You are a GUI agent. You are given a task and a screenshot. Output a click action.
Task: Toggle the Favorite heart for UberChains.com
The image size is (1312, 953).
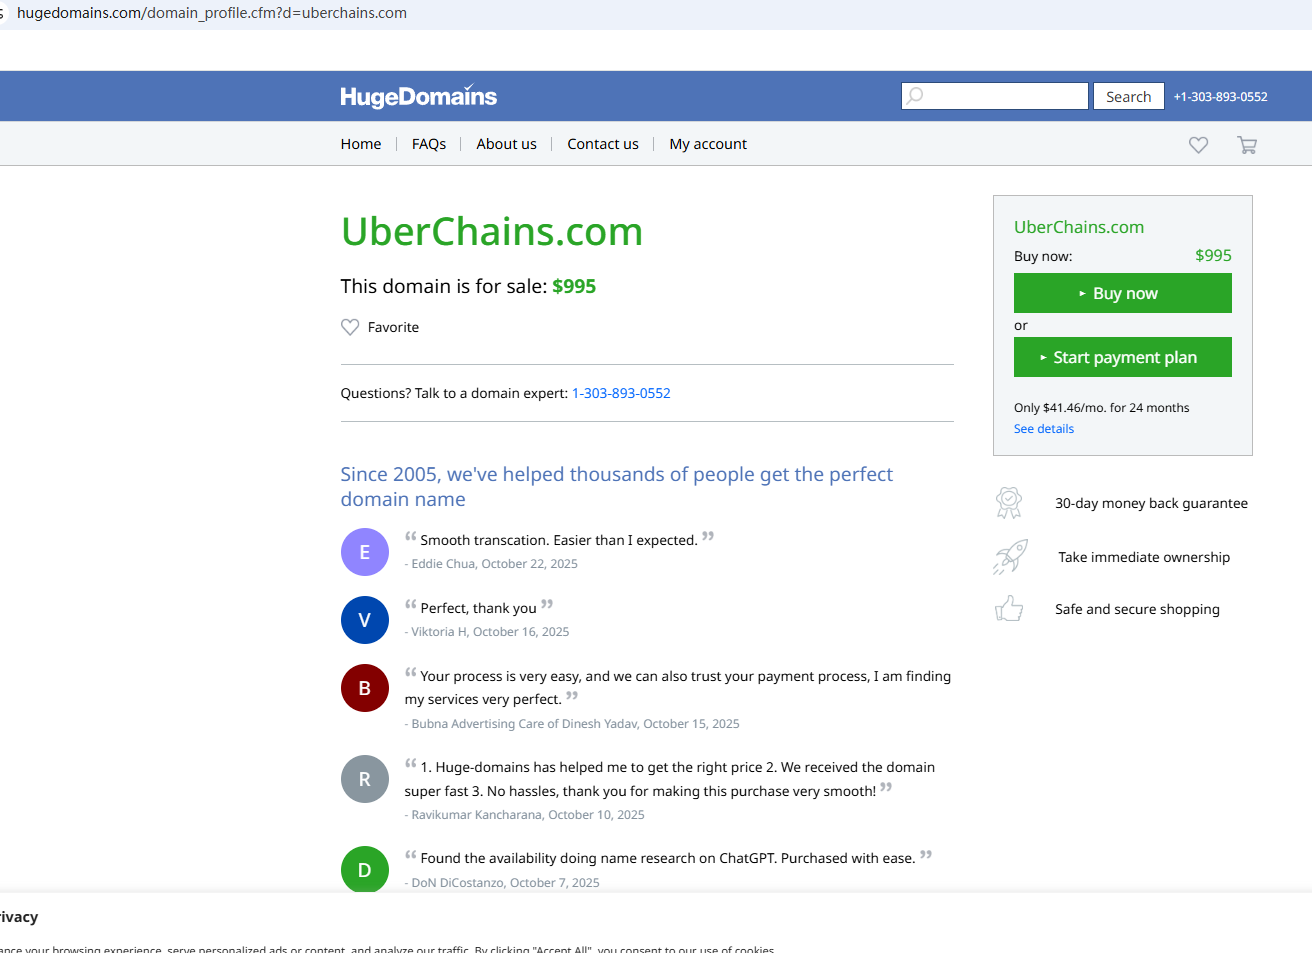[x=350, y=327]
